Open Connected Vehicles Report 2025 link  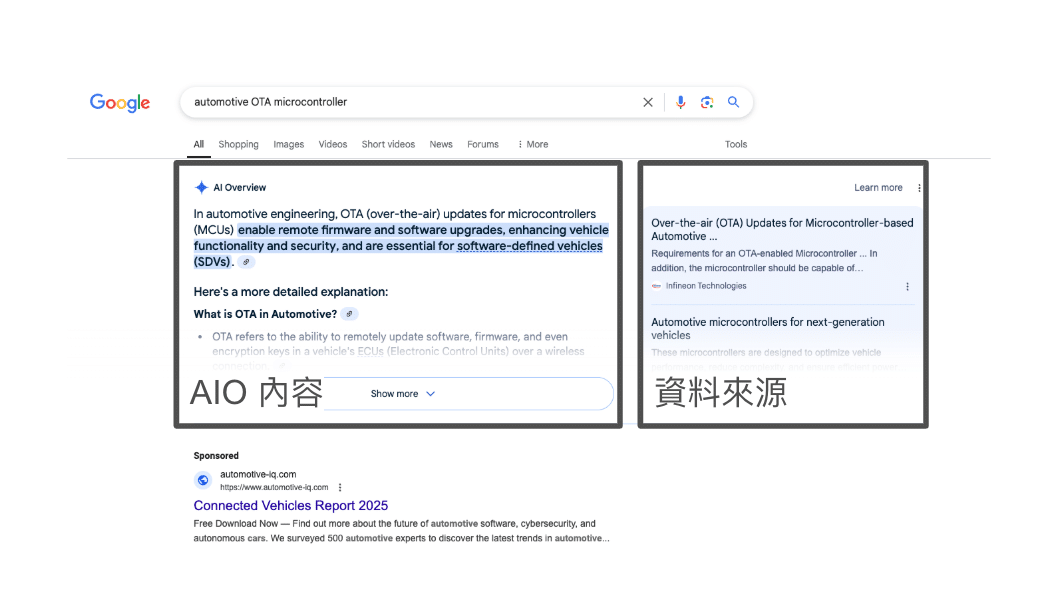[x=291, y=506]
